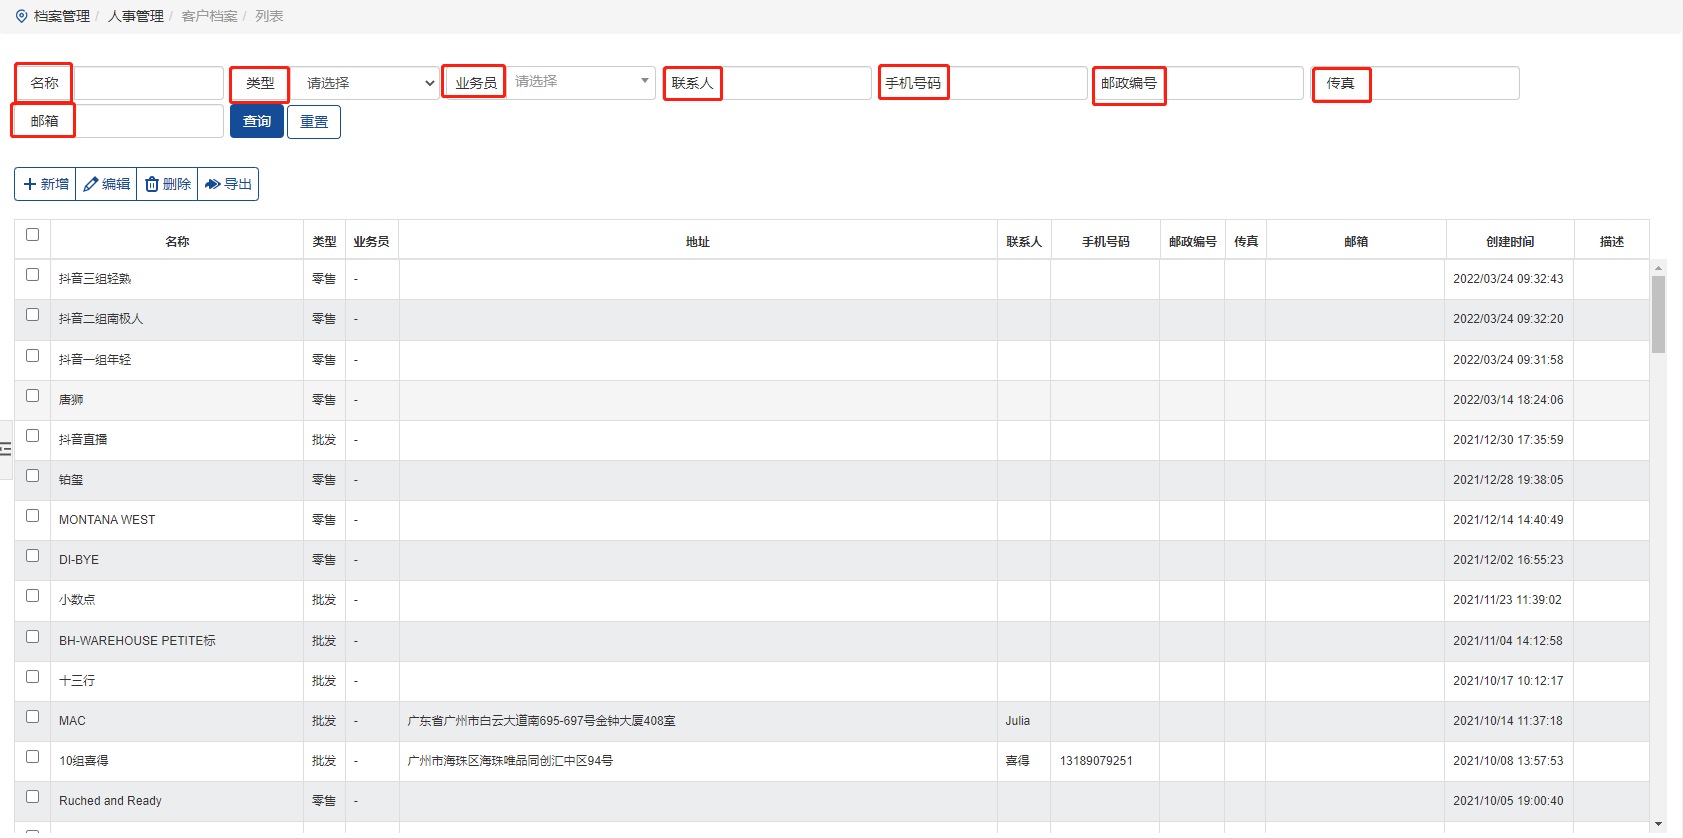Open 档案管理 breadcrumb item
The height and width of the screenshot is (838, 1683).
coord(61,16)
